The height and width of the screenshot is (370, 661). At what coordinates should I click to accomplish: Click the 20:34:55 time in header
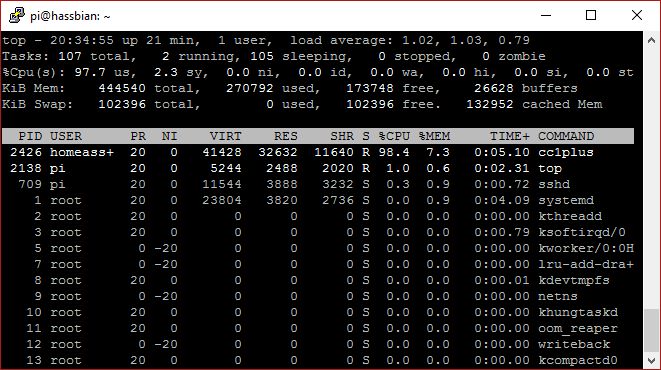point(82,40)
